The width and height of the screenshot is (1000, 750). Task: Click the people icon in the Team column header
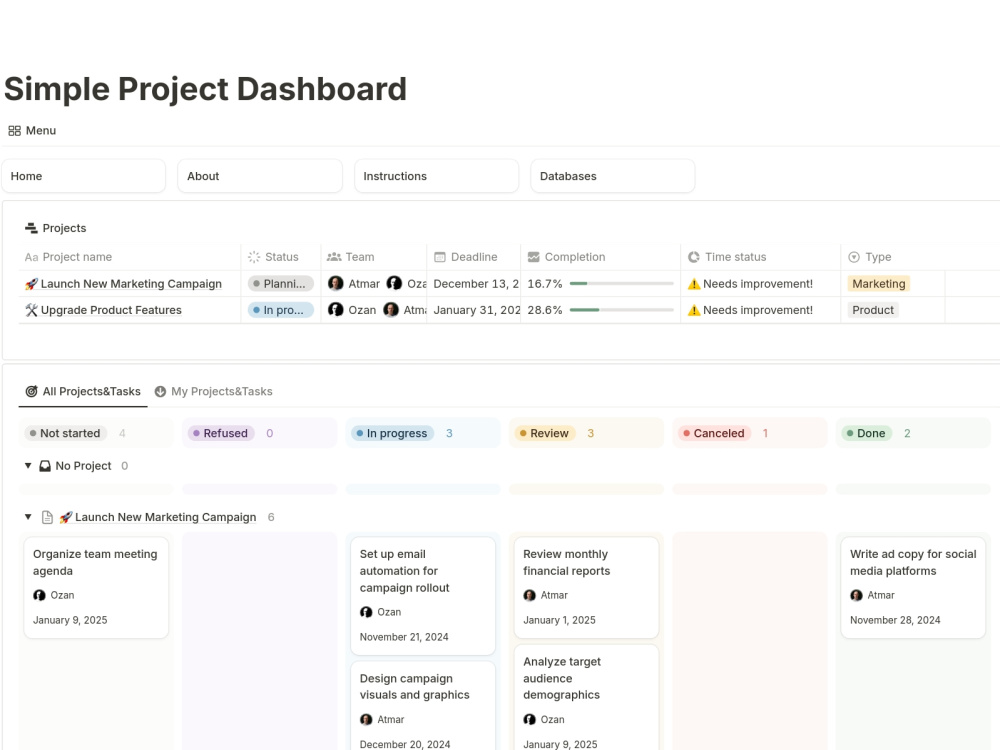click(x=336, y=256)
